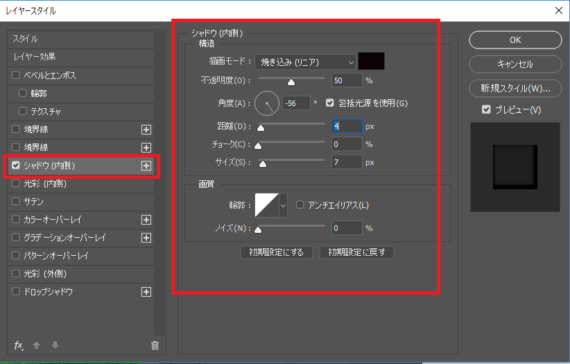
Task: Click the チョーク percent field
Action: tap(347, 144)
